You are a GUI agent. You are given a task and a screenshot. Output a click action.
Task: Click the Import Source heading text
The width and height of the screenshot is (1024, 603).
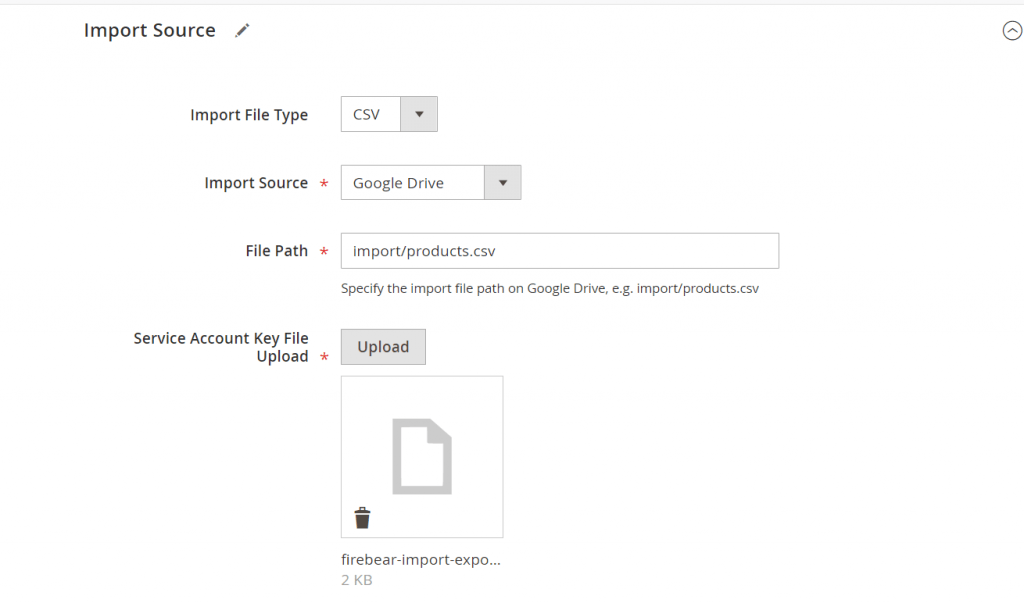pyautogui.click(x=149, y=30)
